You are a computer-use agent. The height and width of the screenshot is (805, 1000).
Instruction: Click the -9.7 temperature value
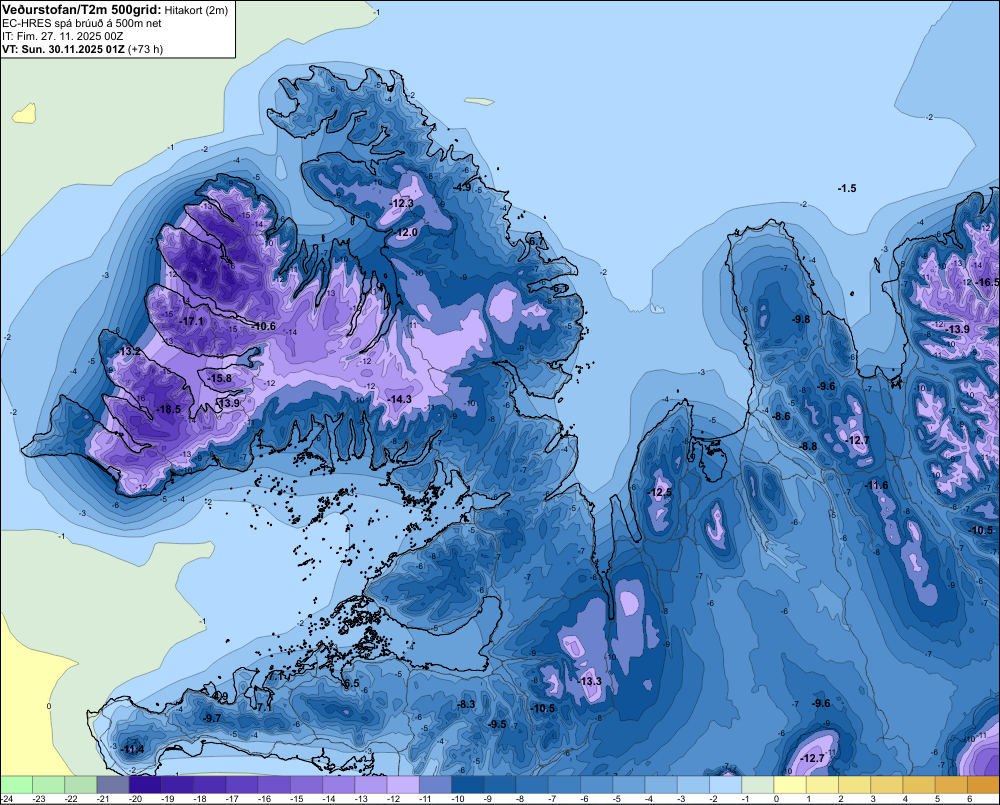[x=211, y=718]
